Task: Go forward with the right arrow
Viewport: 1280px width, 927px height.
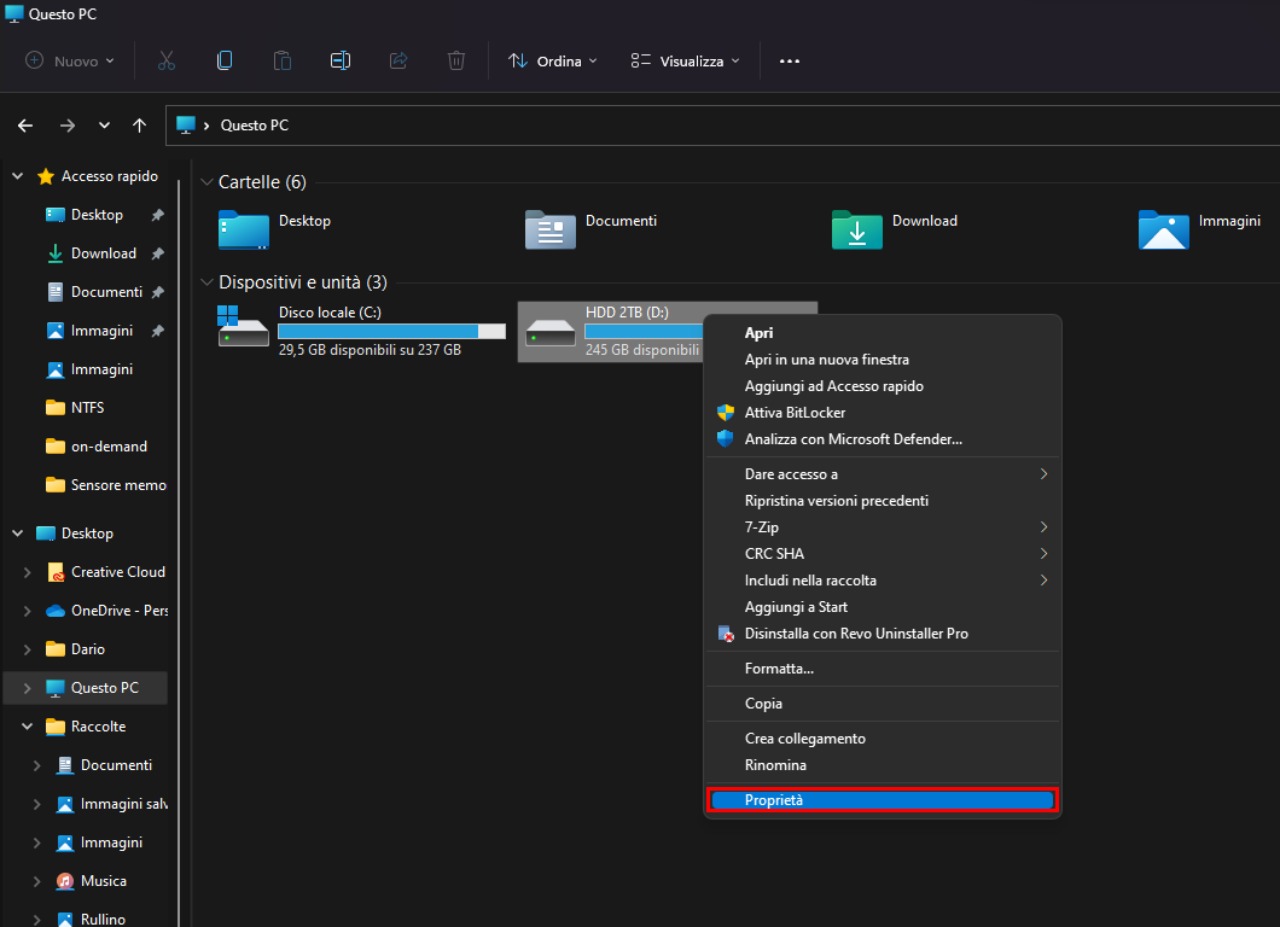Action: click(67, 125)
